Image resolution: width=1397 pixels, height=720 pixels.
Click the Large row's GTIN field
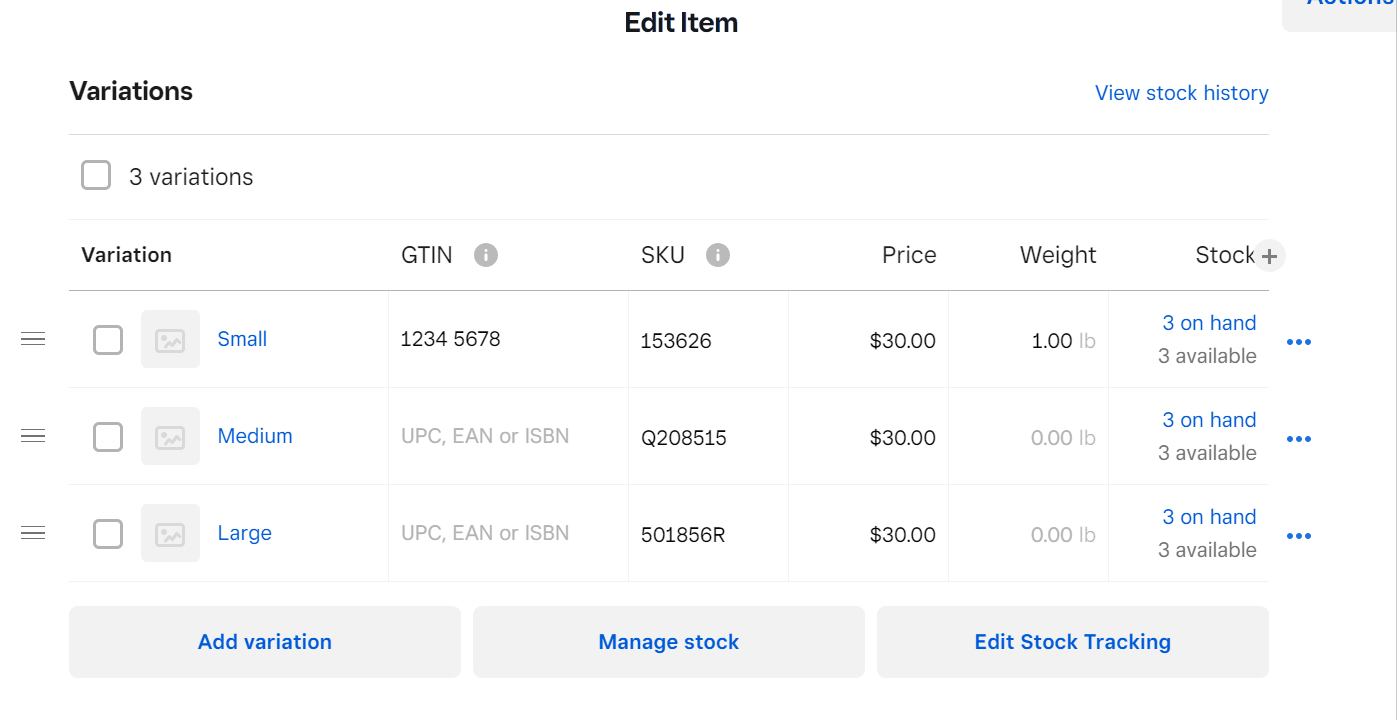tap(508, 533)
